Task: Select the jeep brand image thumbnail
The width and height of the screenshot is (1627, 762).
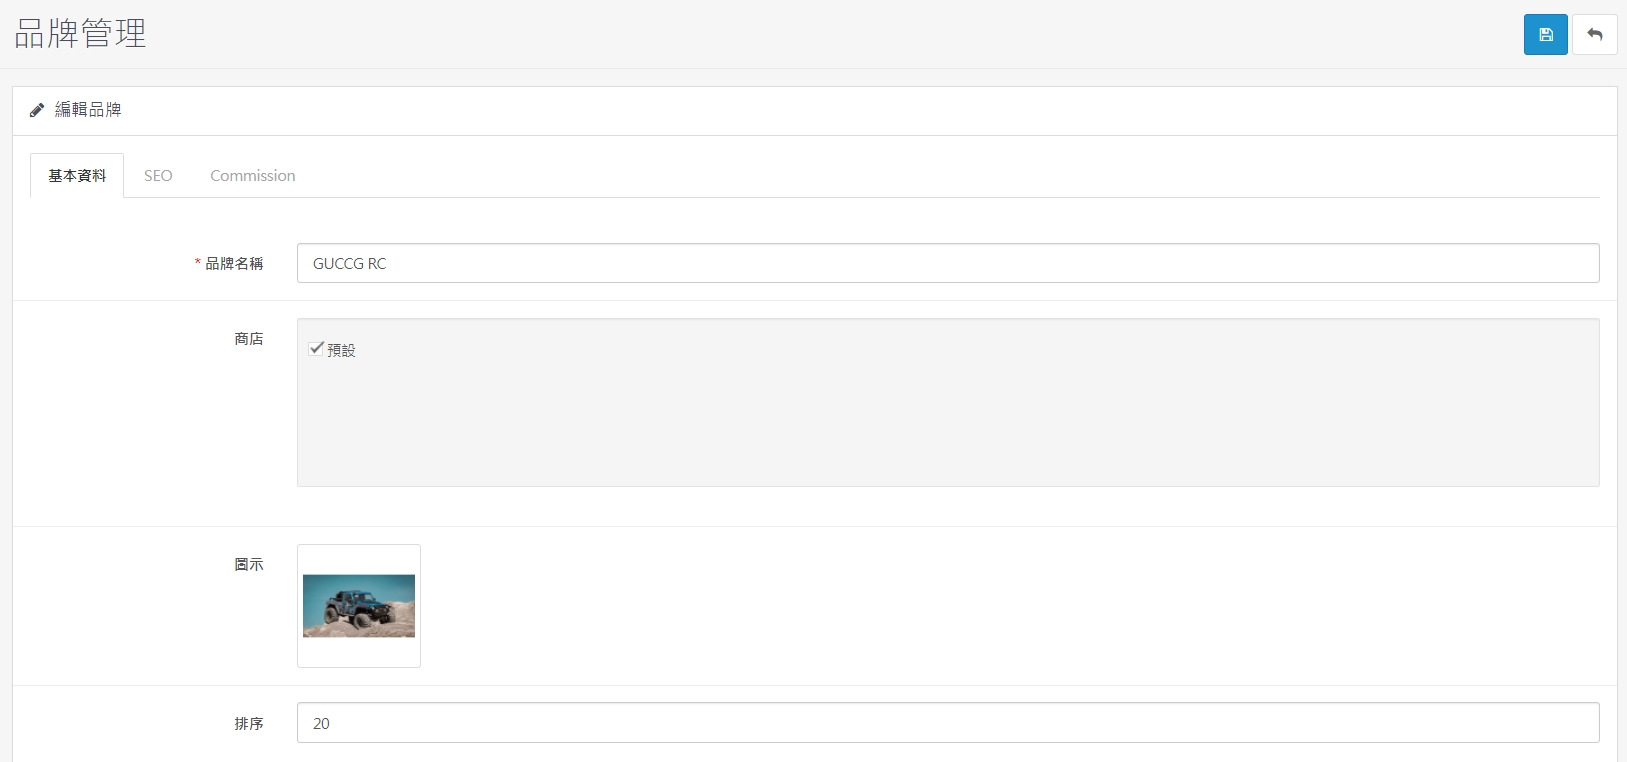Action: pos(359,606)
